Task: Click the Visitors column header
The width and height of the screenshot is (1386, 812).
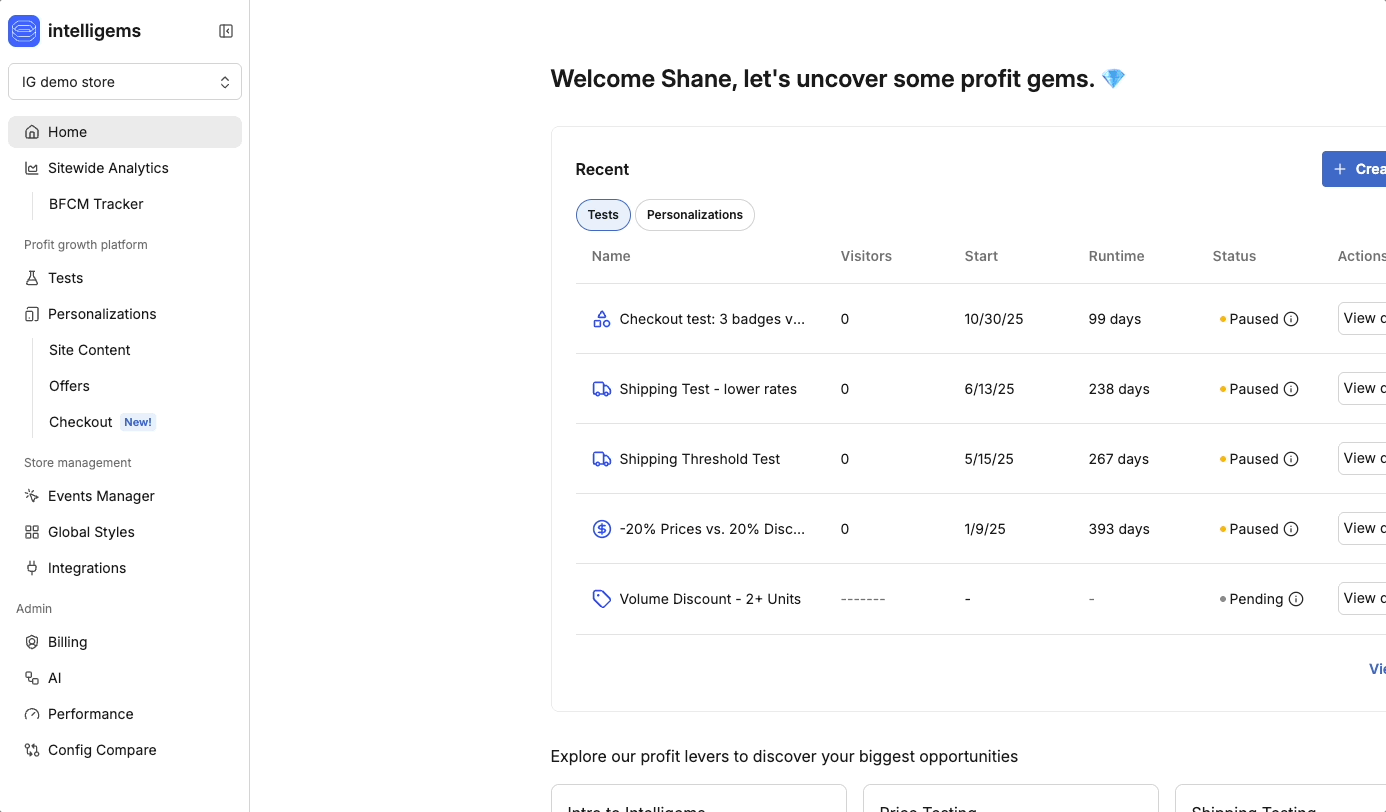Action: 866,256
